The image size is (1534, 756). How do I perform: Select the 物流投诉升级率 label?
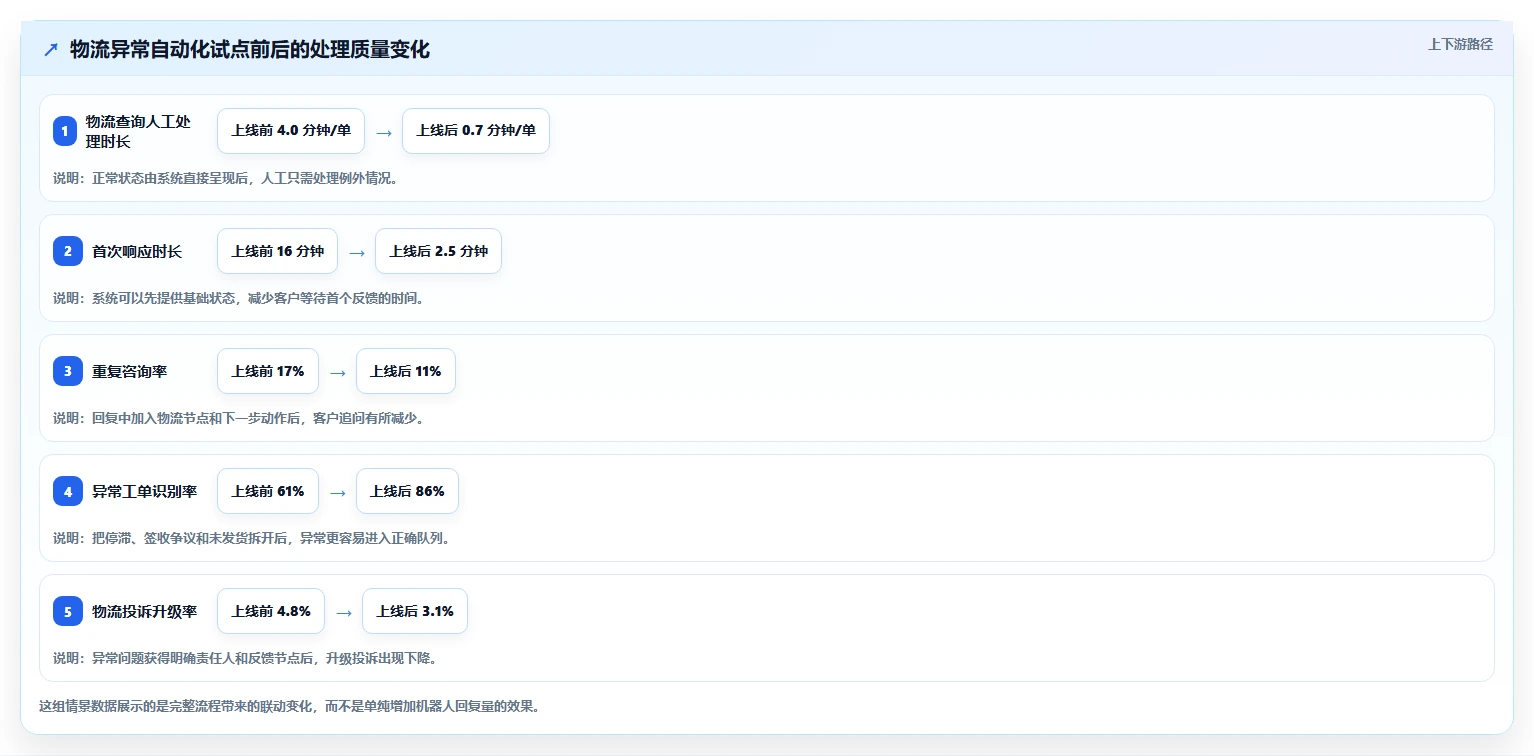[x=145, y=611]
